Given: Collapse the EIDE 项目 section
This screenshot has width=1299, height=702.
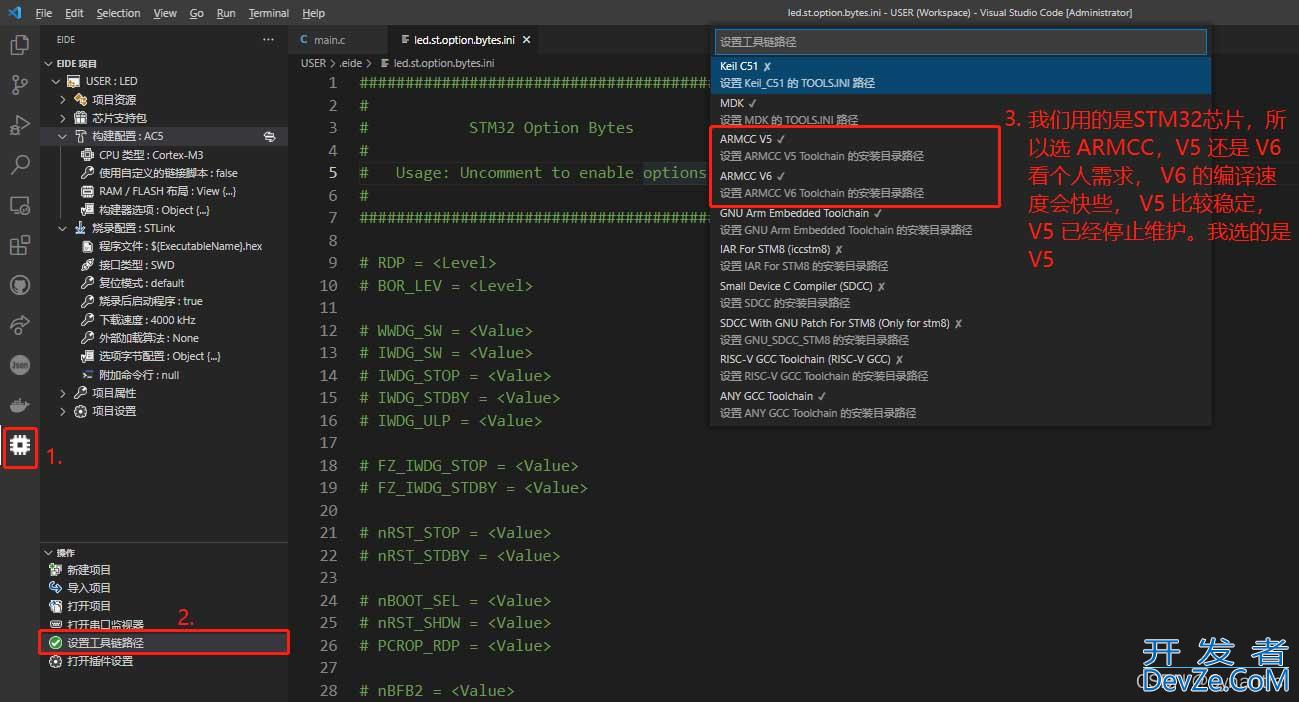Looking at the screenshot, I should point(49,63).
